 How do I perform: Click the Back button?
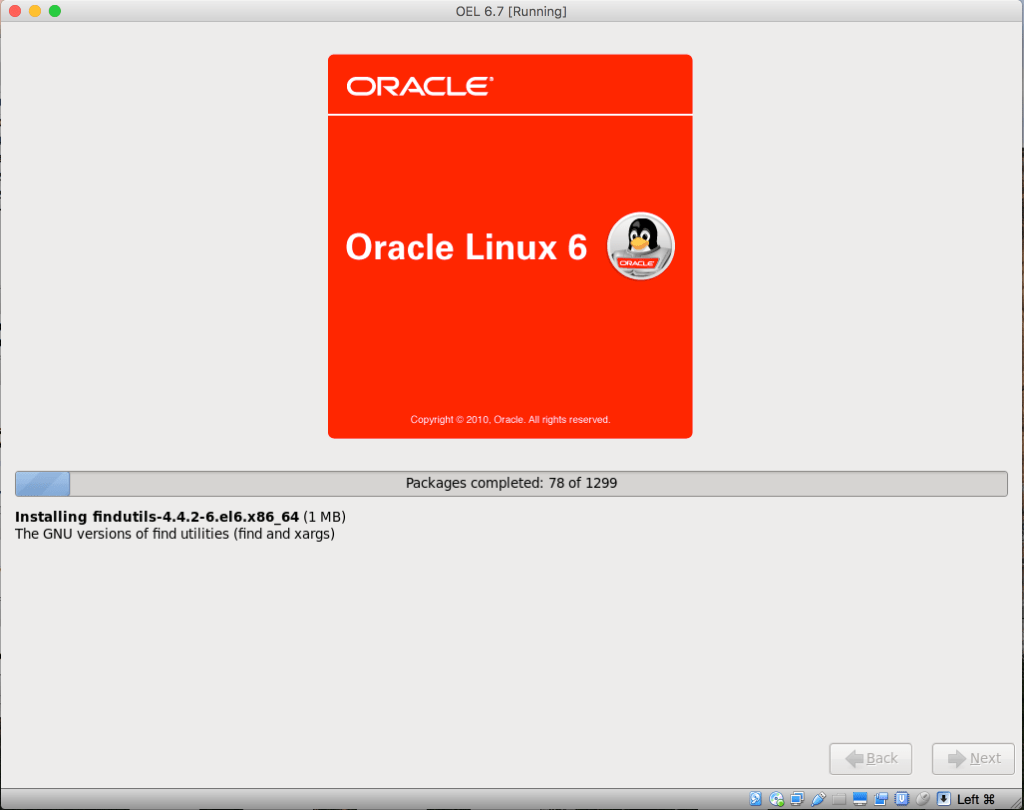[871, 758]
